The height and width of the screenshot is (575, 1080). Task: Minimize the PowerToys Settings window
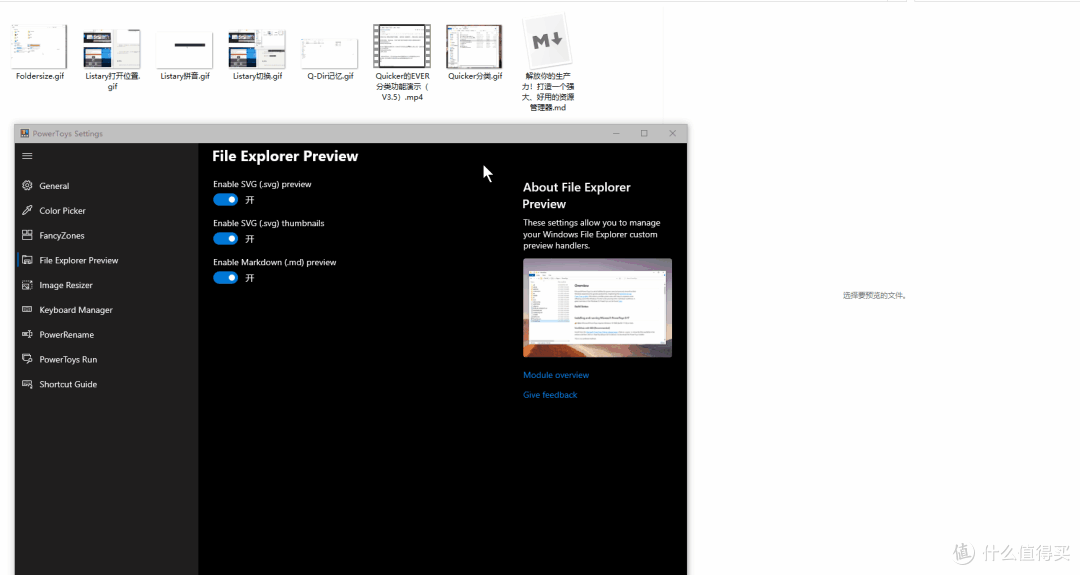coord(616,133)
